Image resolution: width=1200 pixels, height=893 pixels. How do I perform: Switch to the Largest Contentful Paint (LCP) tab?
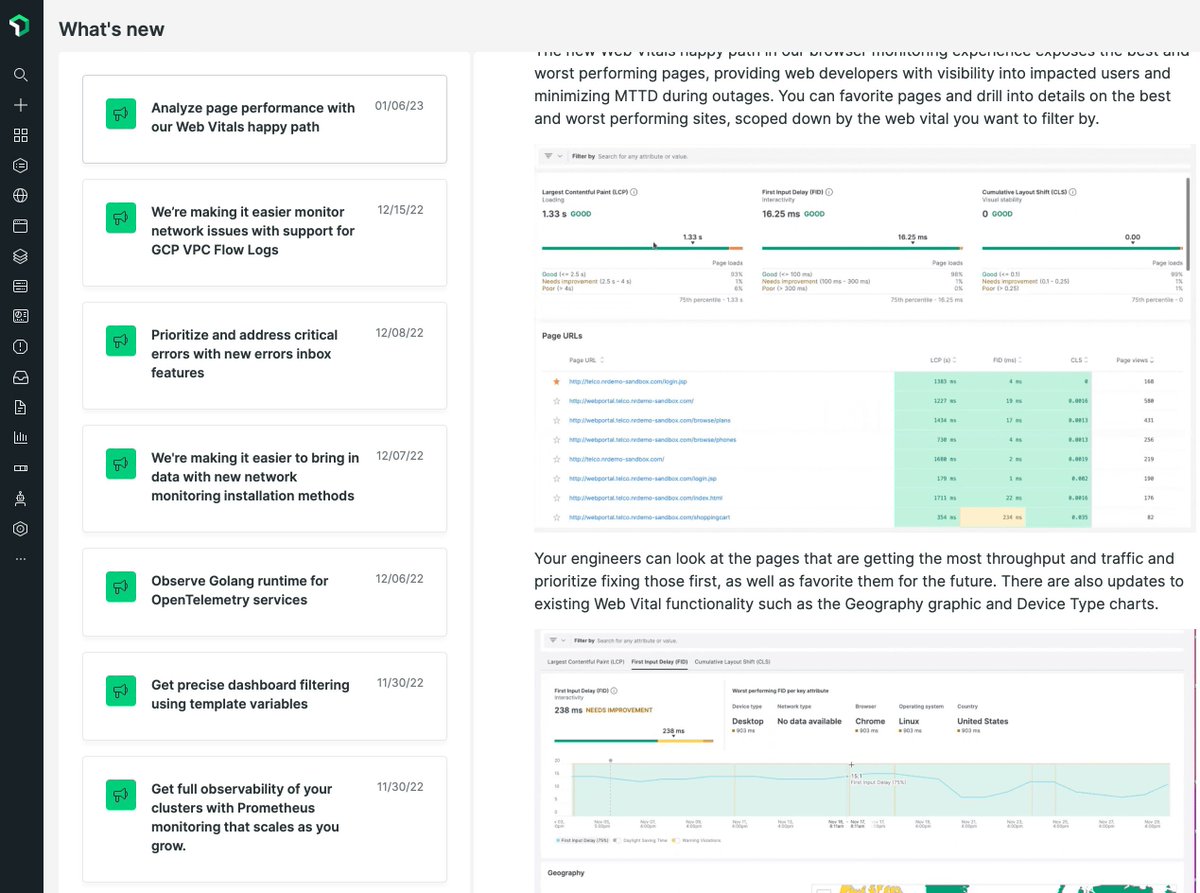586,662
